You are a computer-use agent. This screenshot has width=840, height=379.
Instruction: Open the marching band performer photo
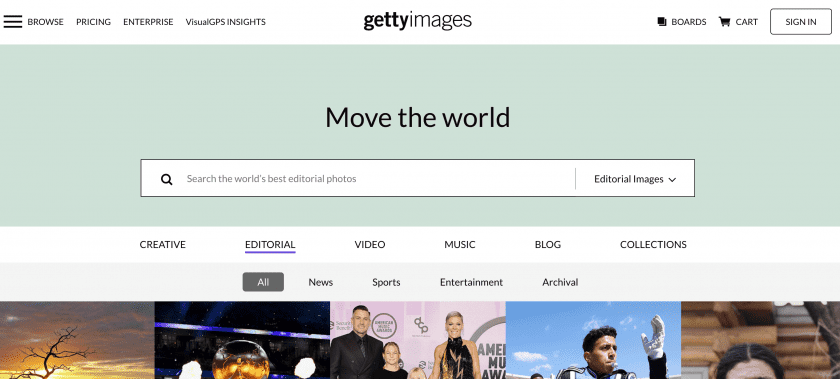pos(593,340)
